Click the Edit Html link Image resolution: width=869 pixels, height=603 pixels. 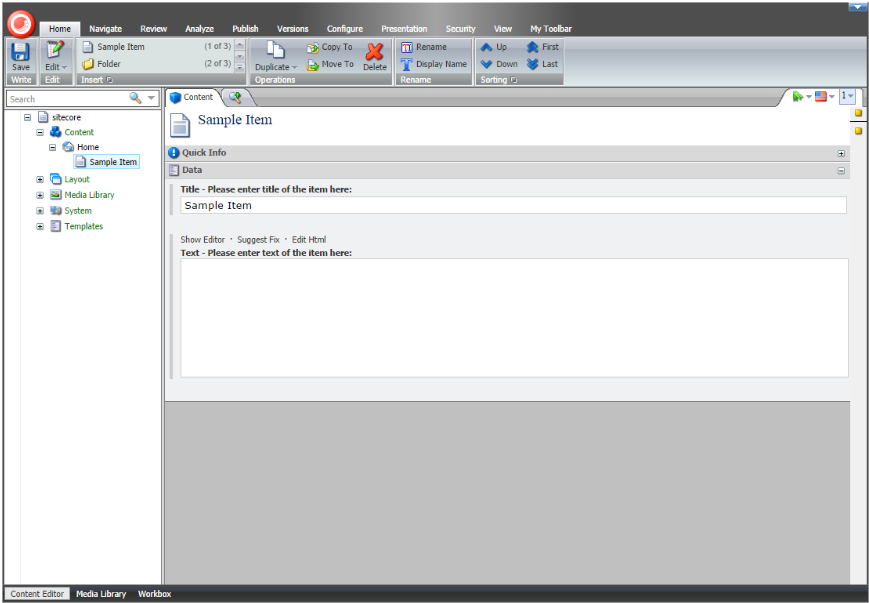(309, 240)
